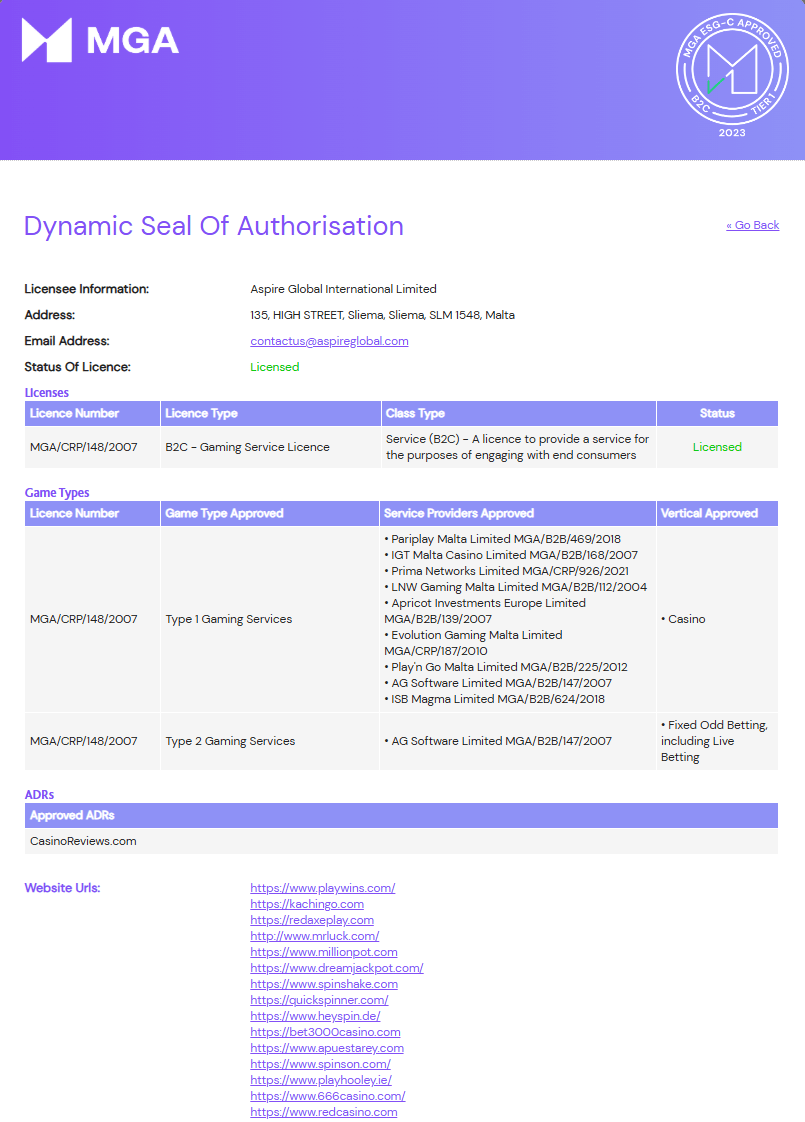Open the spinshake.com link

click(324, 984)
